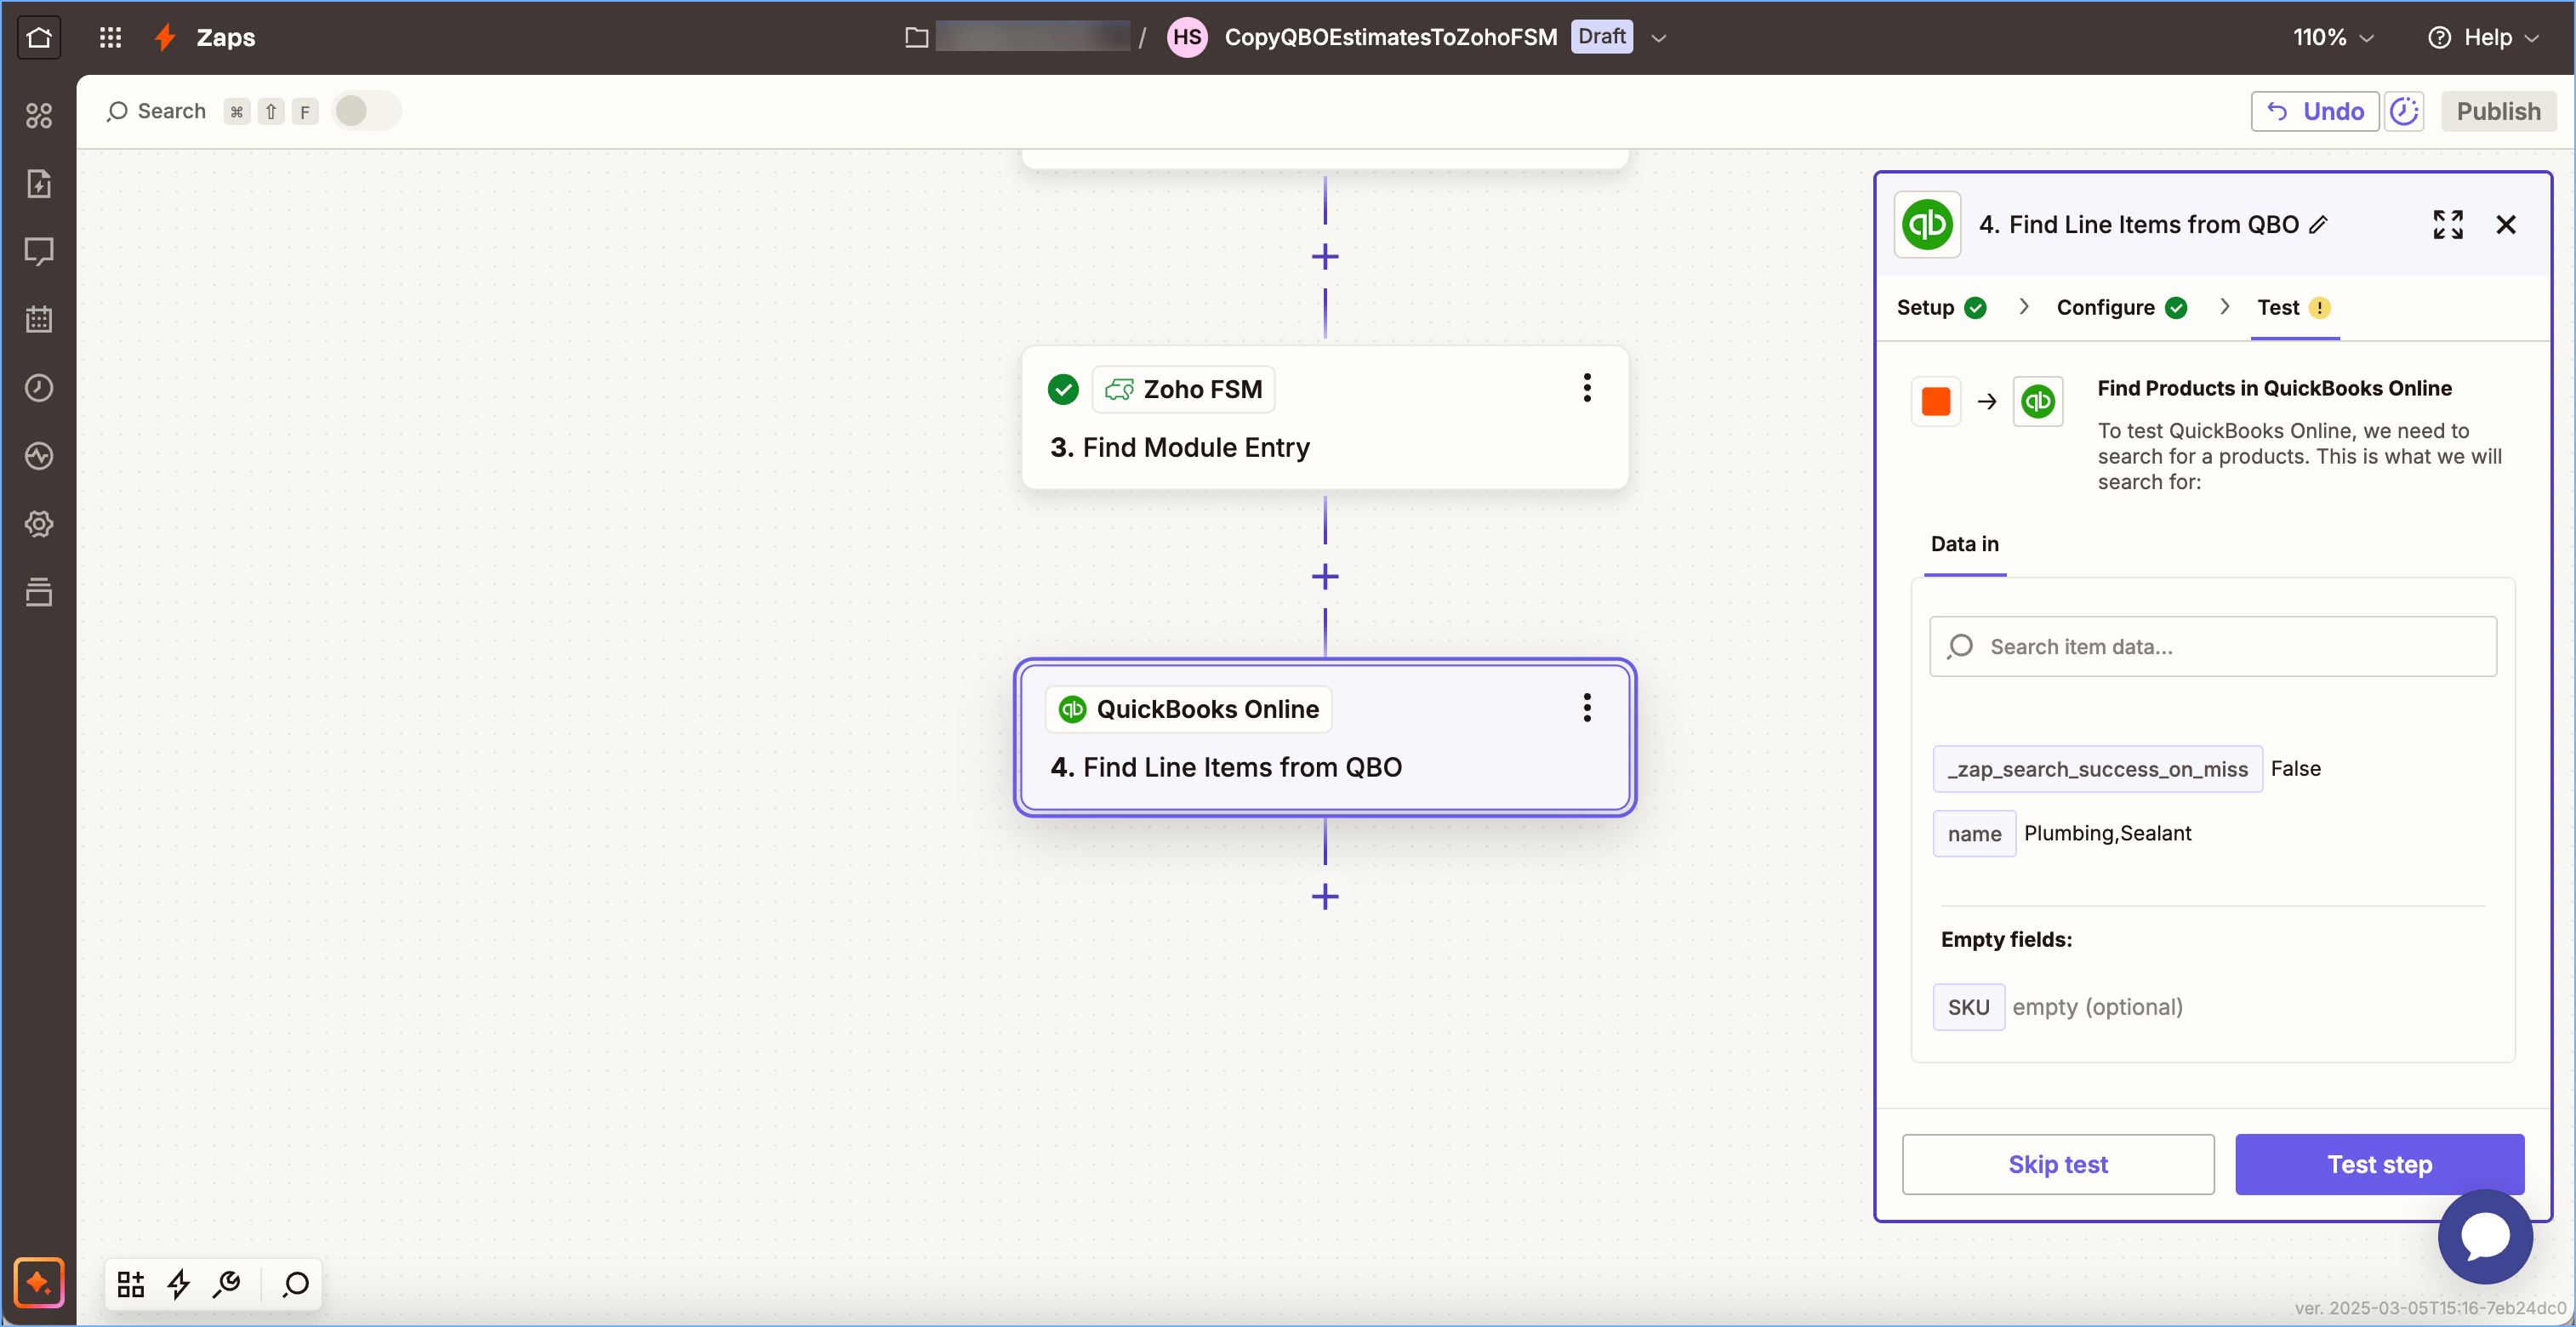Open the Help dropdown menu
Screen dimensions: 2576x1327
(2484, 37)
